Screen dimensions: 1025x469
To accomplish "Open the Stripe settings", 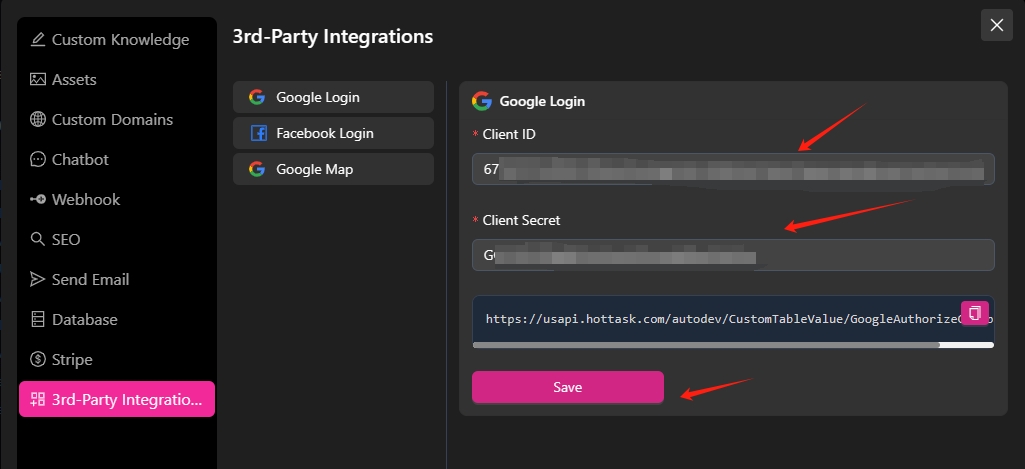I will pyautogui.click(x=118, y=359).
